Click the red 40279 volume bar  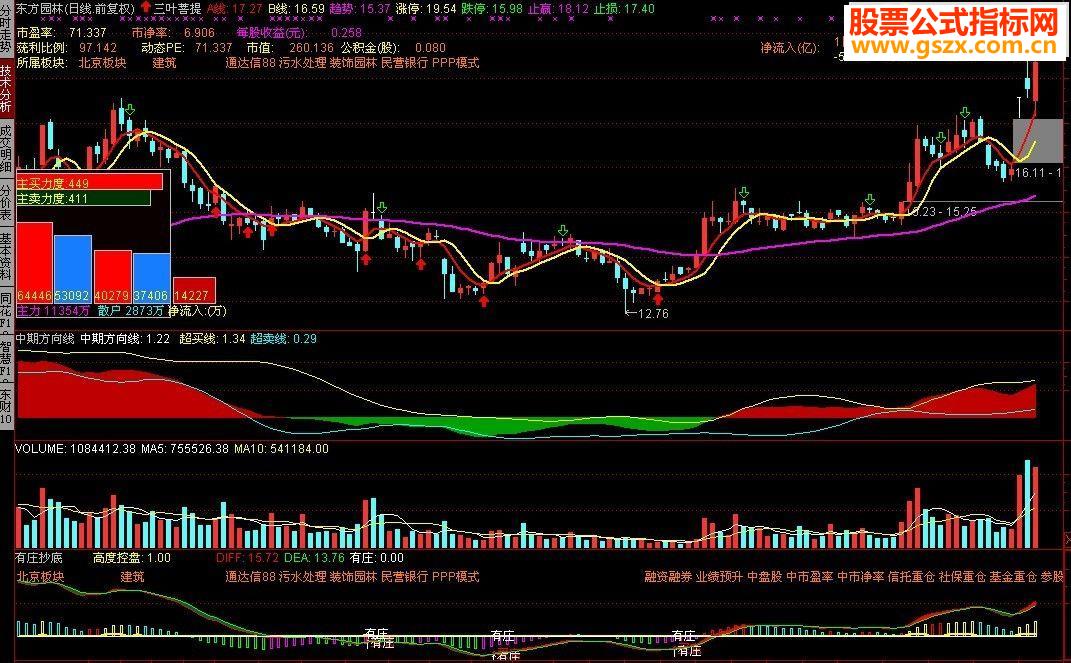[x=113, y=277]
